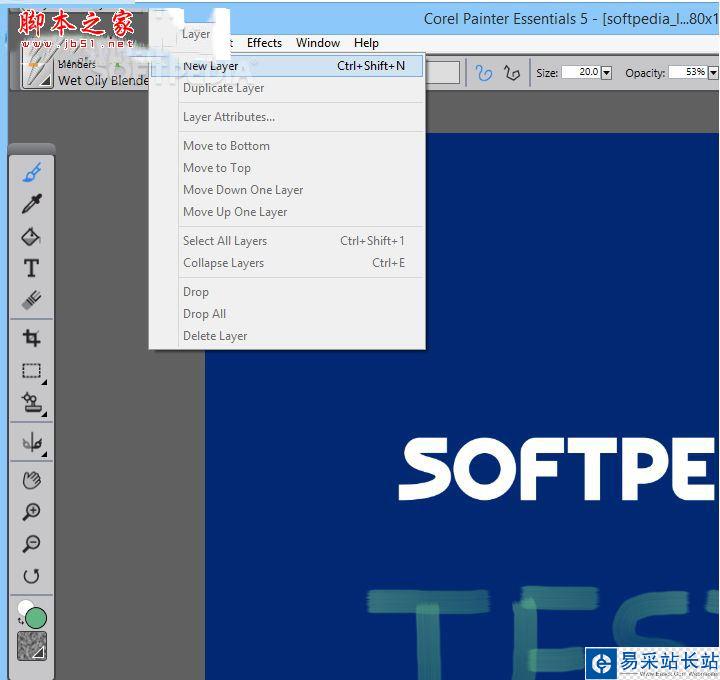Select the Brush tool in toolbox

(32, 172)
